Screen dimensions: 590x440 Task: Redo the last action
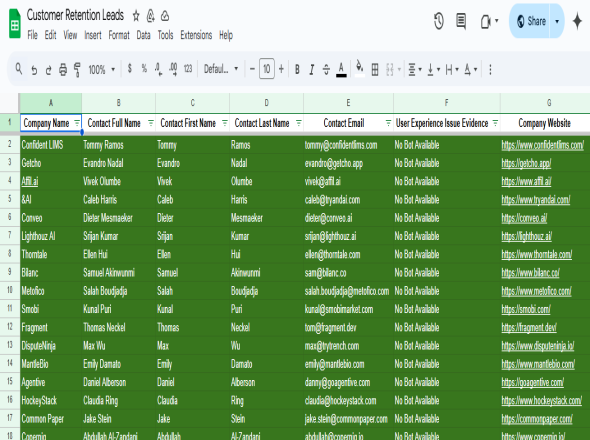[49, 70]
